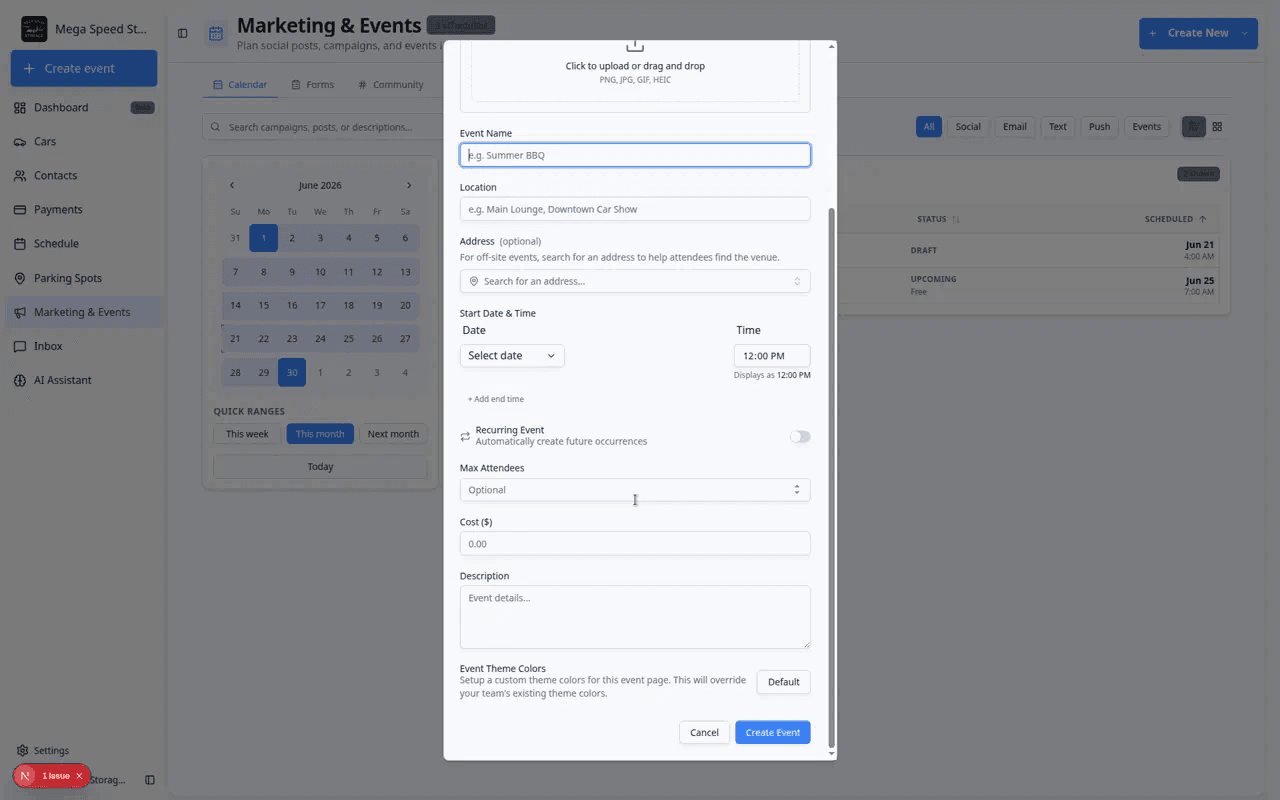This screenshot has height=800, width=1280.
Task: Click the Create event sidebar button
Action: [84, 68]
